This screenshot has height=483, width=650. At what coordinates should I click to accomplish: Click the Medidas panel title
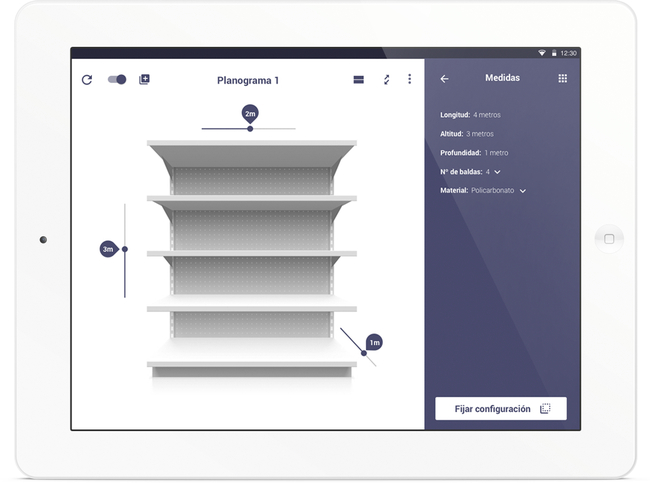[x=502, y=78]
